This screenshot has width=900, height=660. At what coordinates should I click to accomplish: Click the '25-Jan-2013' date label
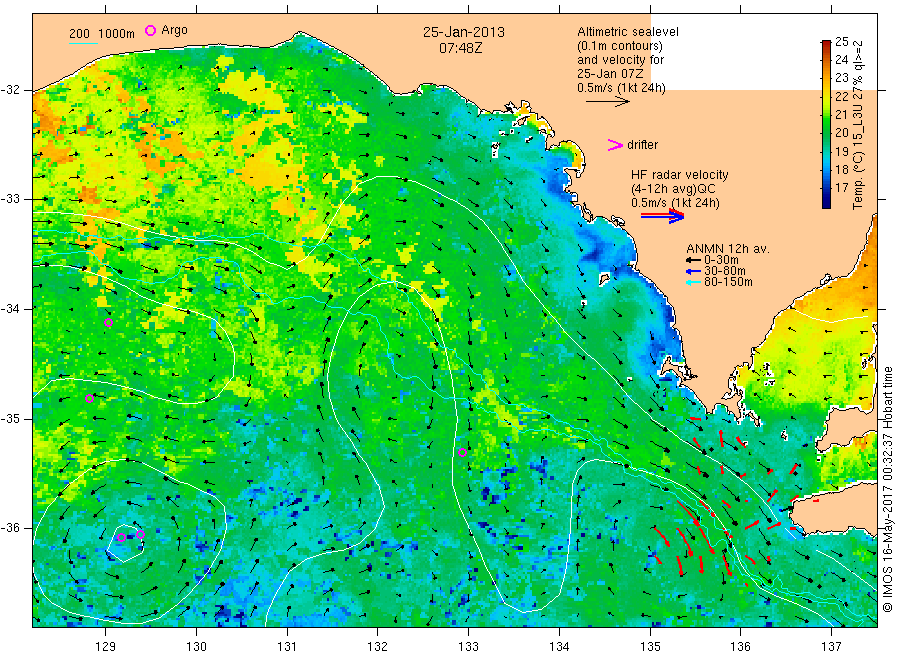pyautogui.click(x=464, y=32)
